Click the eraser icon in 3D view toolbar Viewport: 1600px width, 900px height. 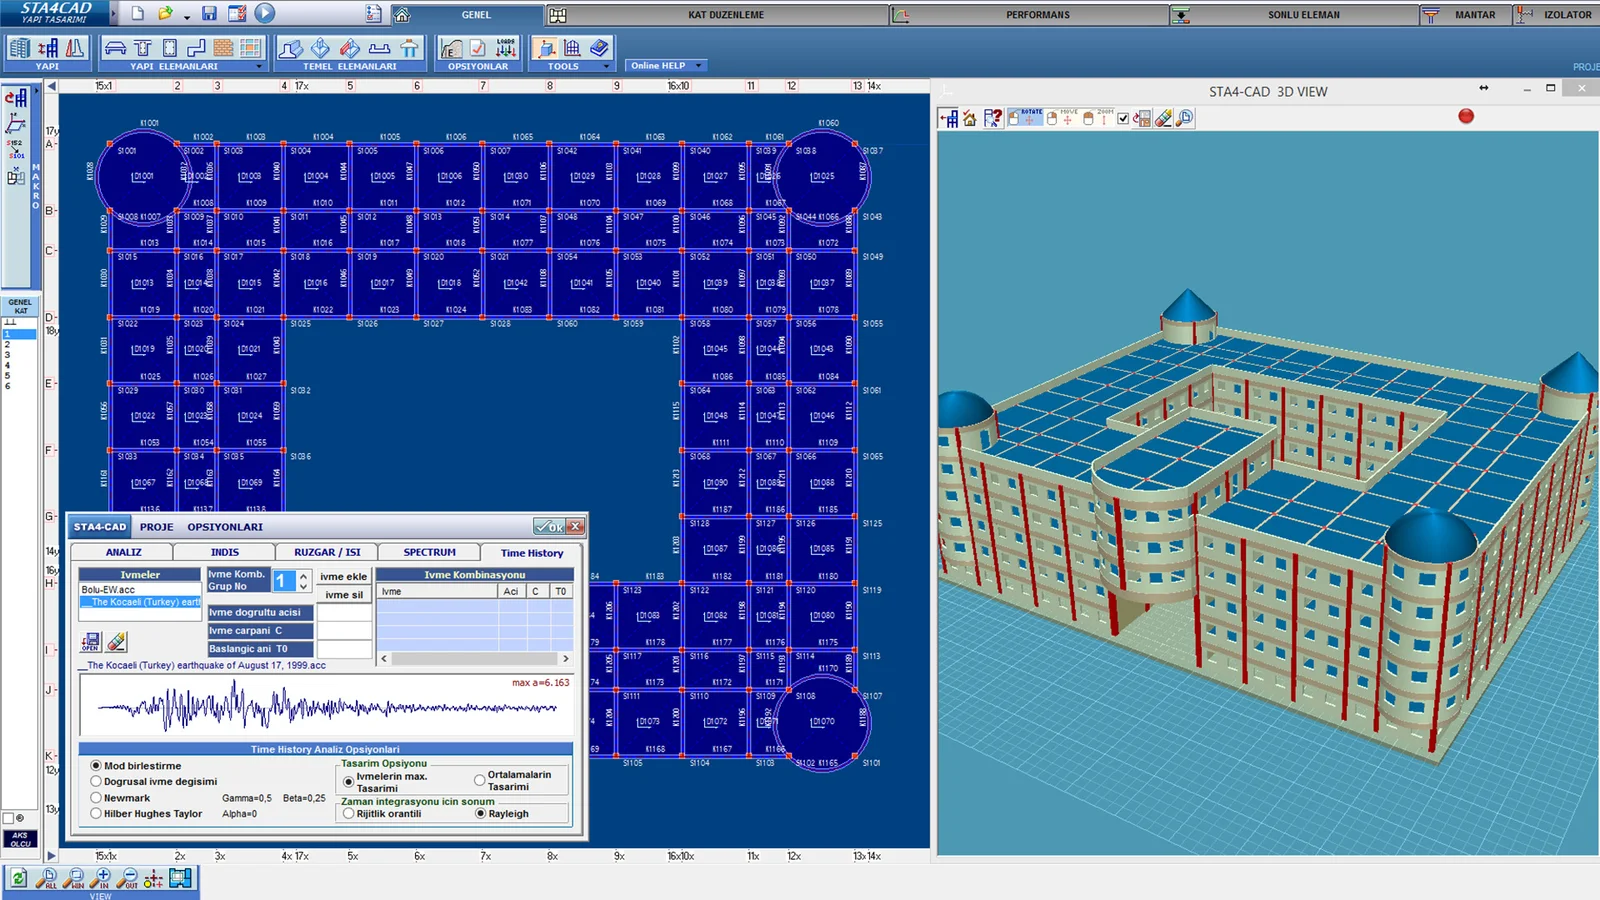pos(1164,118)
